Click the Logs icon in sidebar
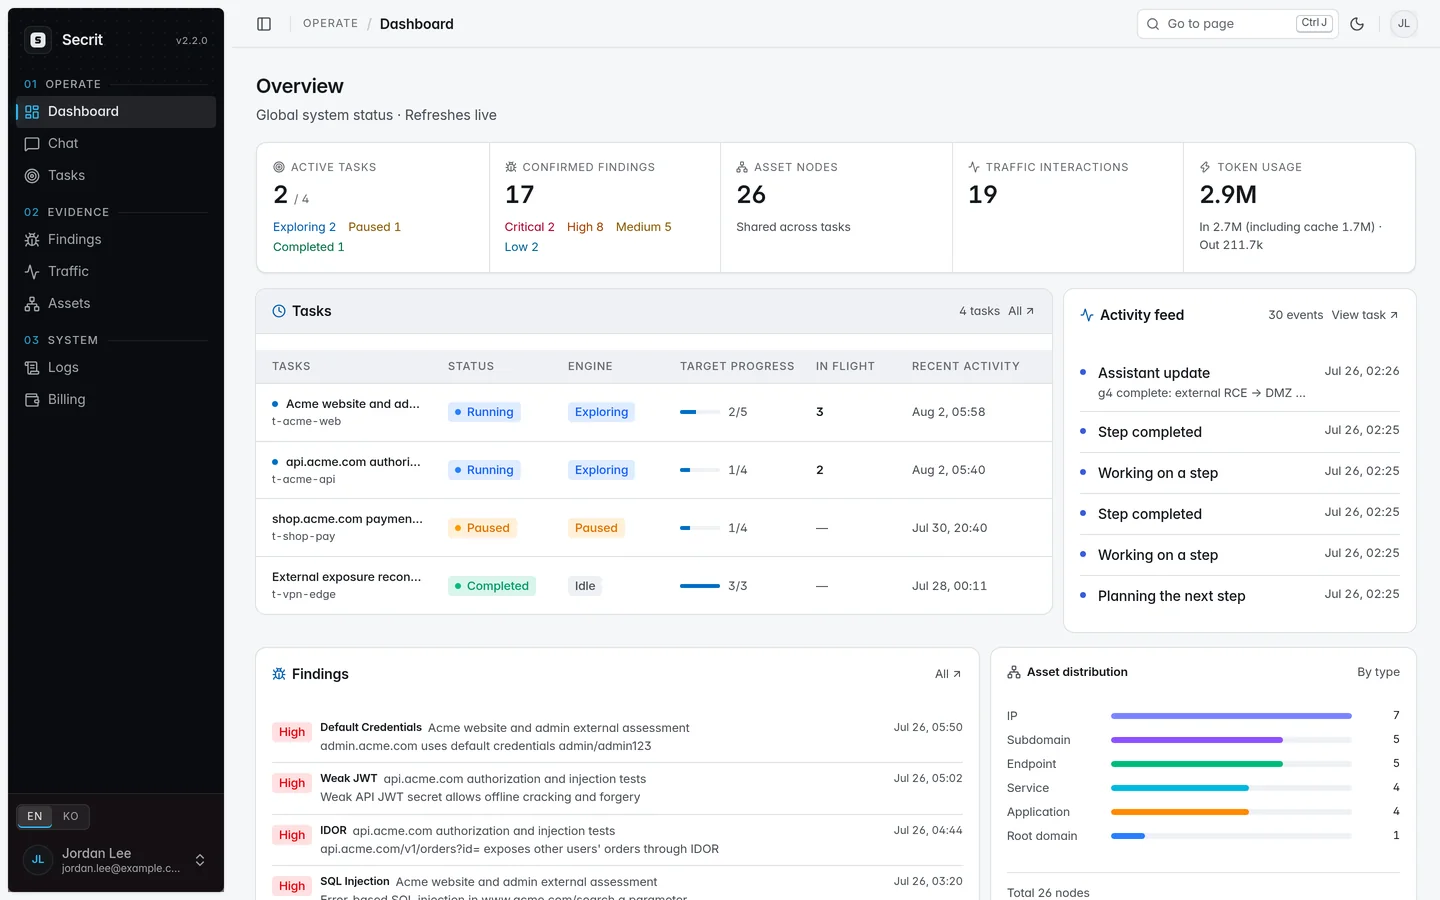This screenshot has height=900, width=1440. pyautogui.click(x=32, y=368)
